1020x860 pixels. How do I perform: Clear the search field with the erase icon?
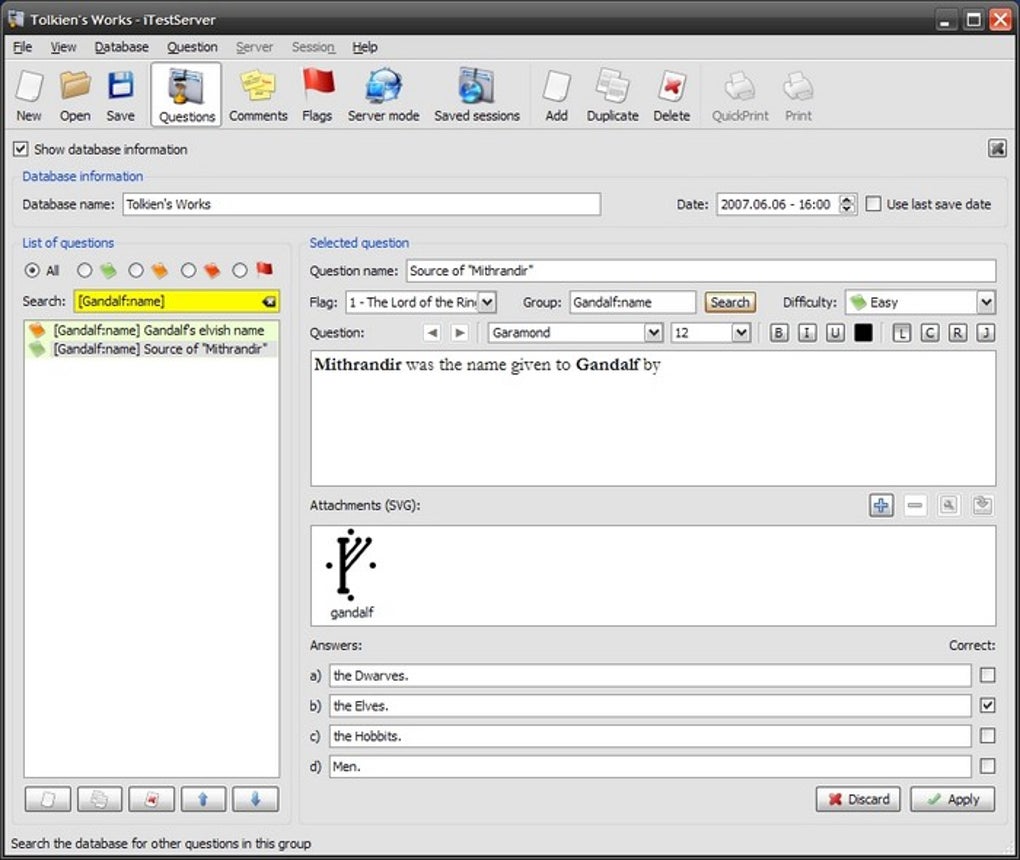click(269, 301)
